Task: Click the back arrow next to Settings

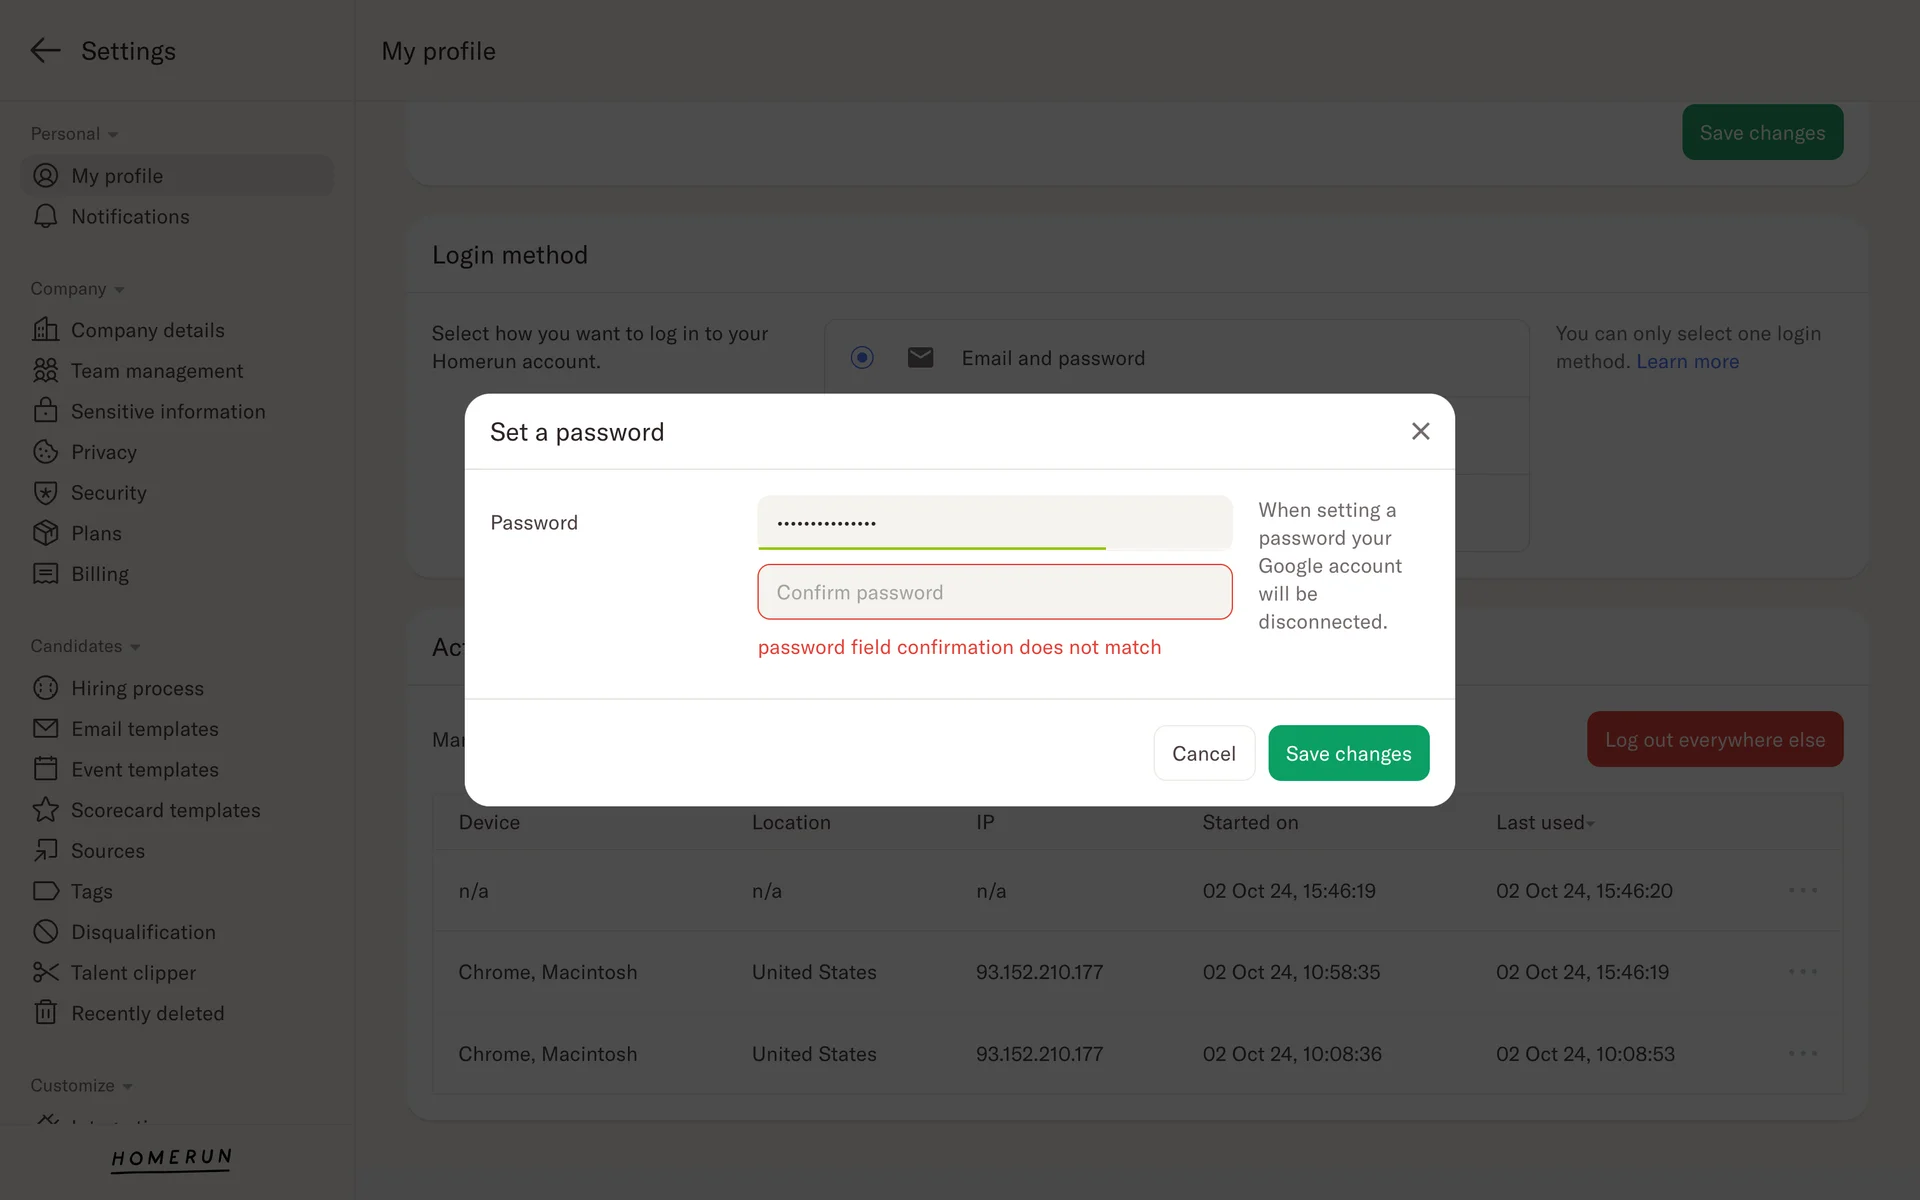Action: 45,51
